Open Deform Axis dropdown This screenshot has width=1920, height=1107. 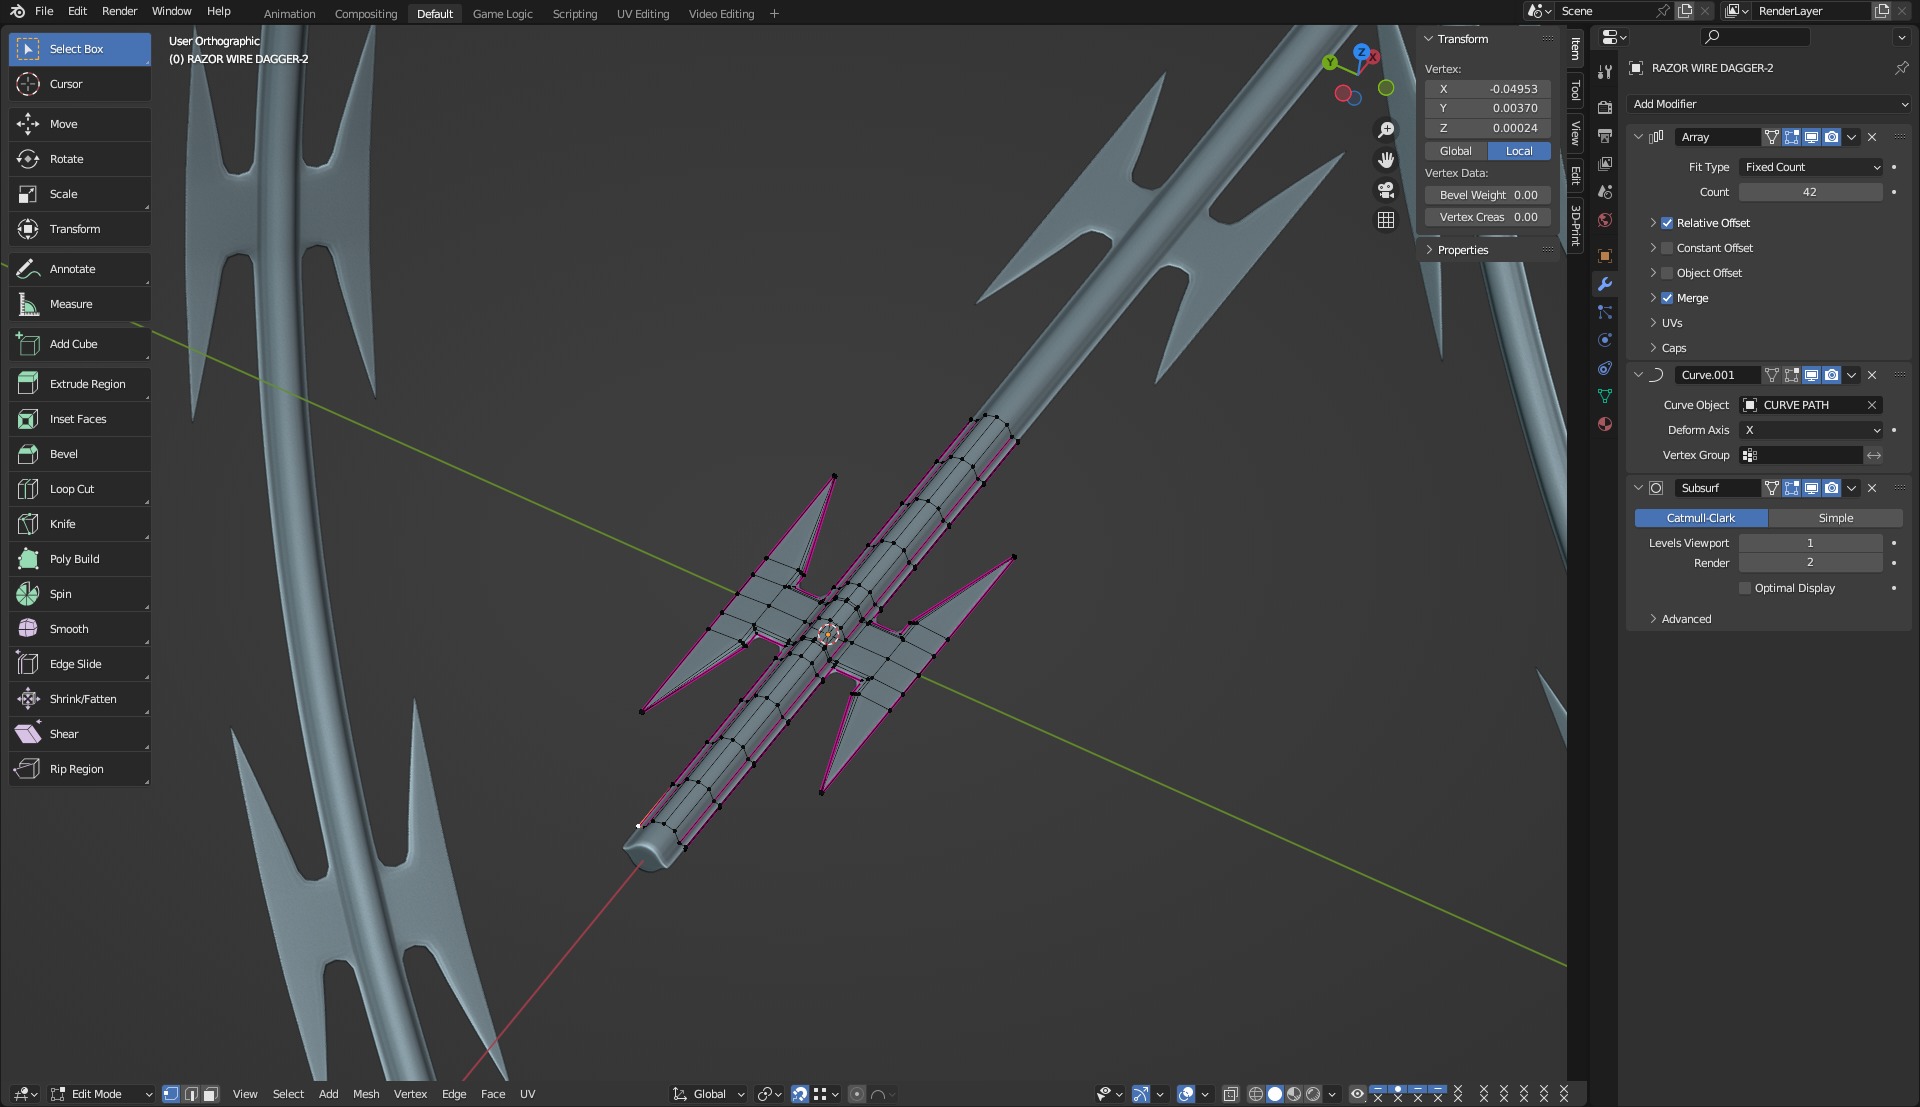(1811, 430)
